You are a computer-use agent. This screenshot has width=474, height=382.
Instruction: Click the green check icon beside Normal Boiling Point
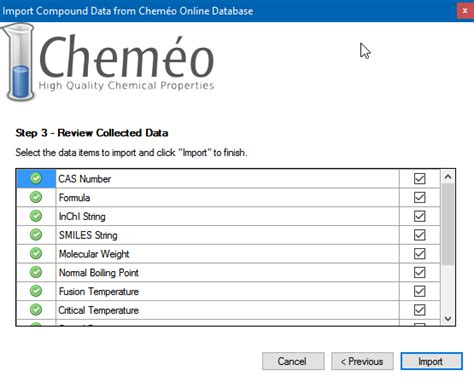tap(36, 272)
